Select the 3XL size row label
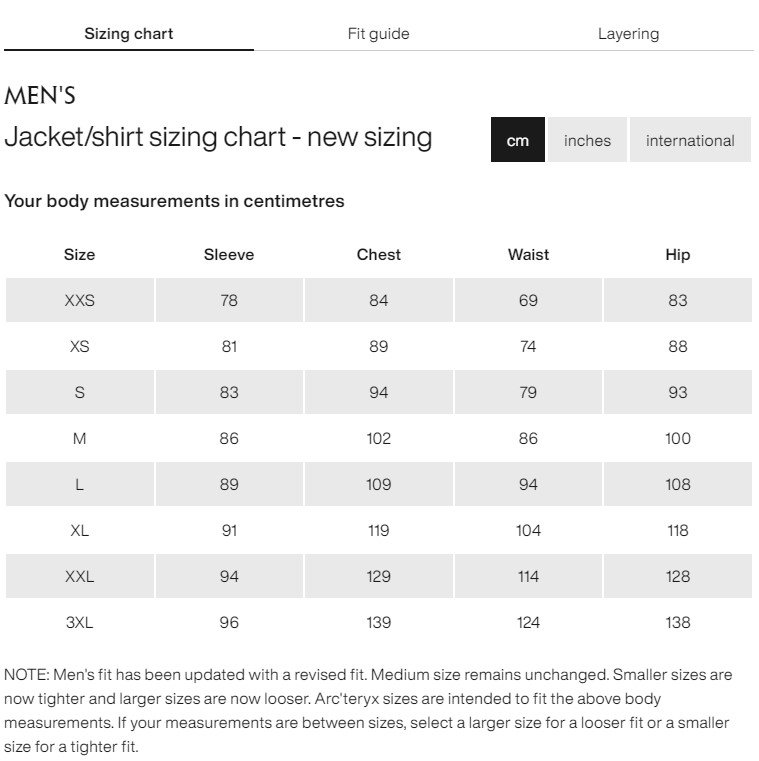Image resolution: width=759 pixels, height=761 pixels. 80,622
